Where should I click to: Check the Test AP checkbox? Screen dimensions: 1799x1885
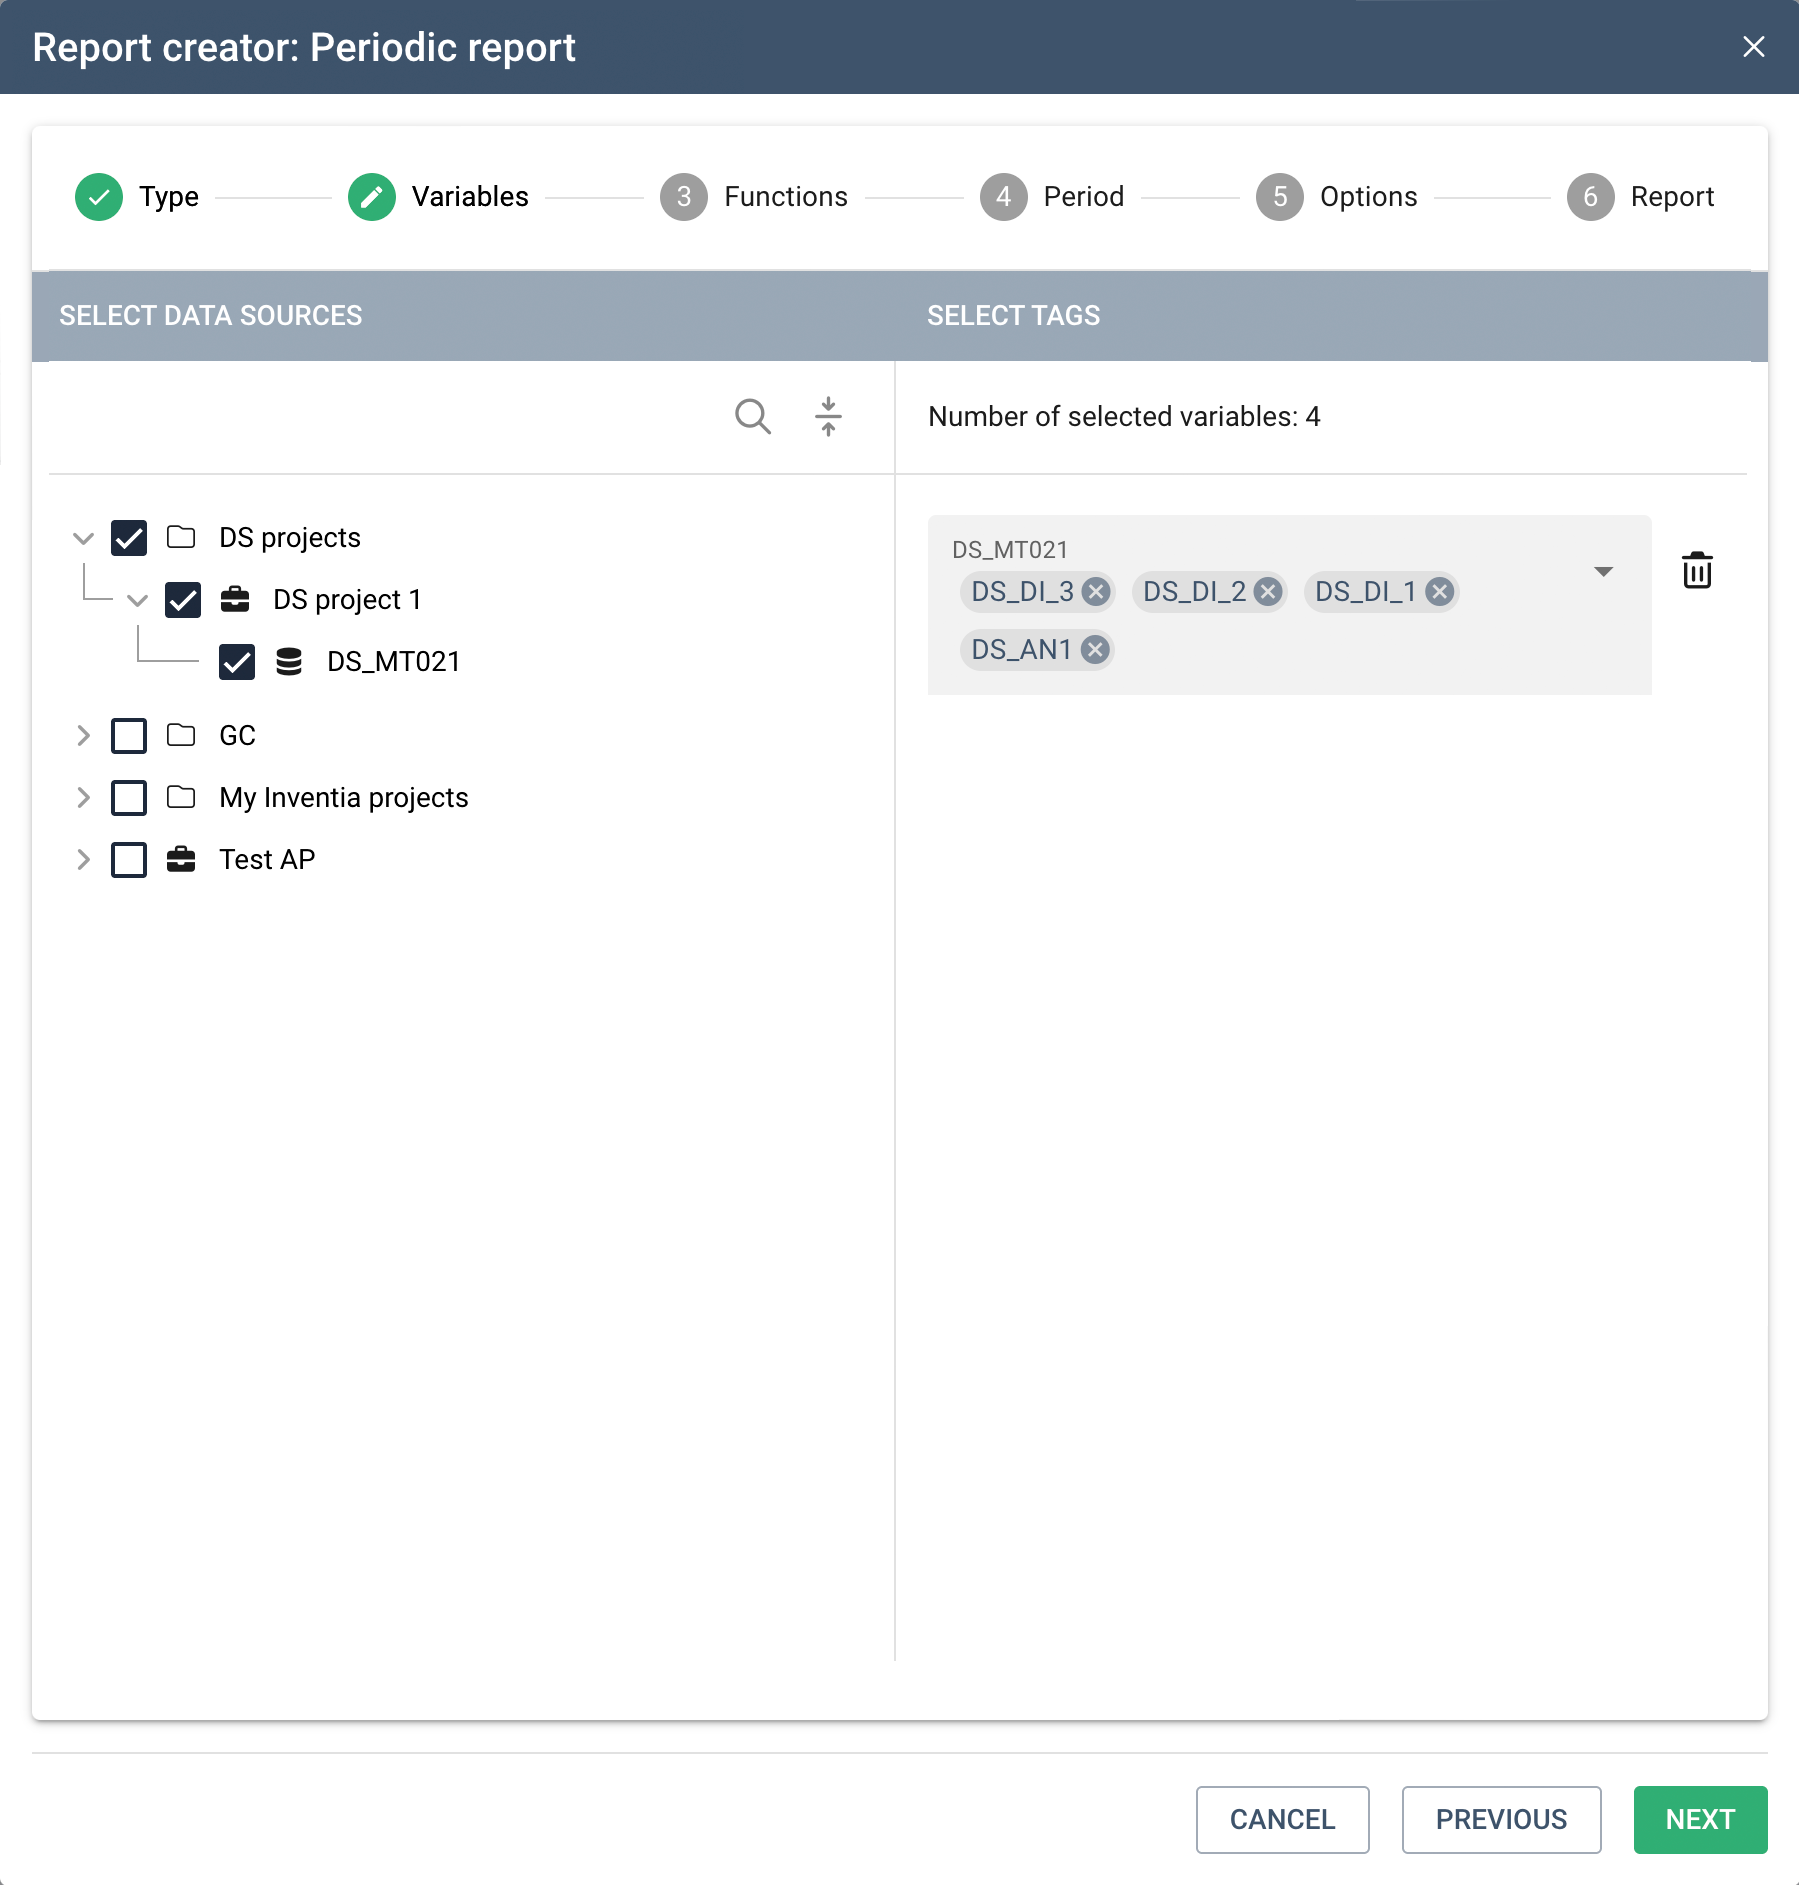click(129, 860)
